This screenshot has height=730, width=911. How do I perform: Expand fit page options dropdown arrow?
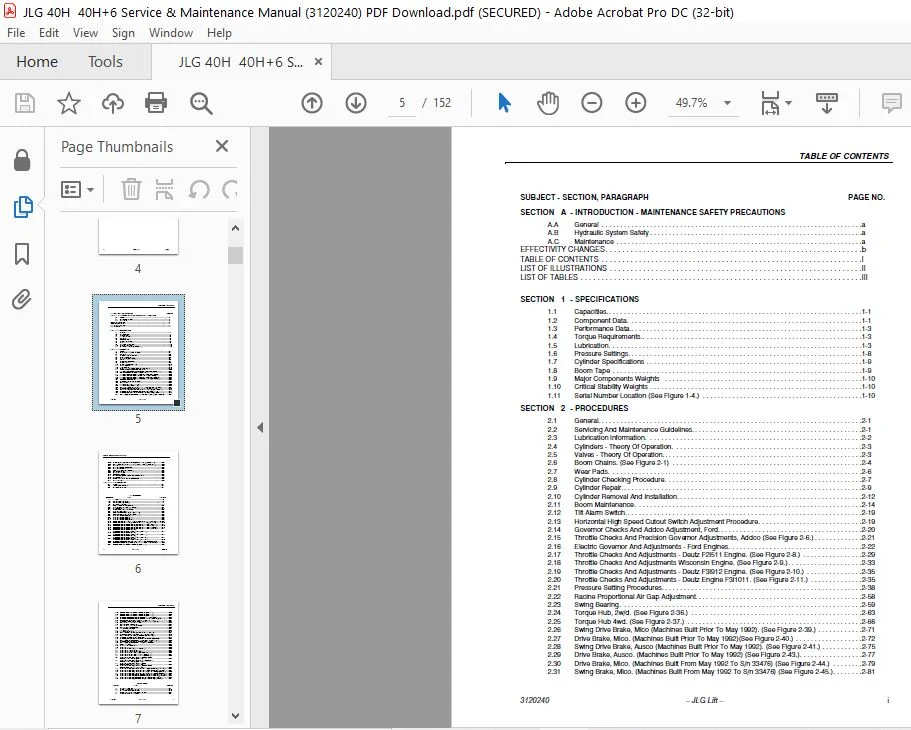coord(788,103)
